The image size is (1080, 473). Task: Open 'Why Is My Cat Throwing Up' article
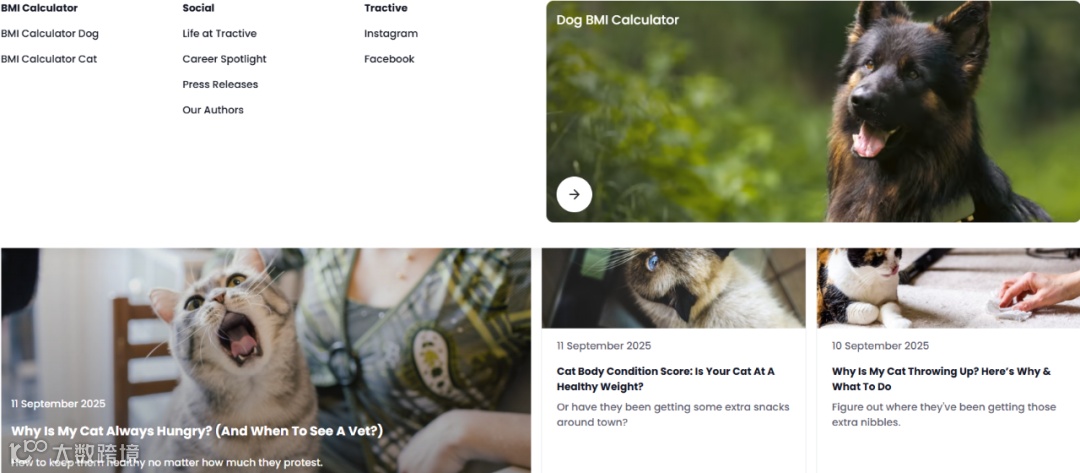pos(942,379)
